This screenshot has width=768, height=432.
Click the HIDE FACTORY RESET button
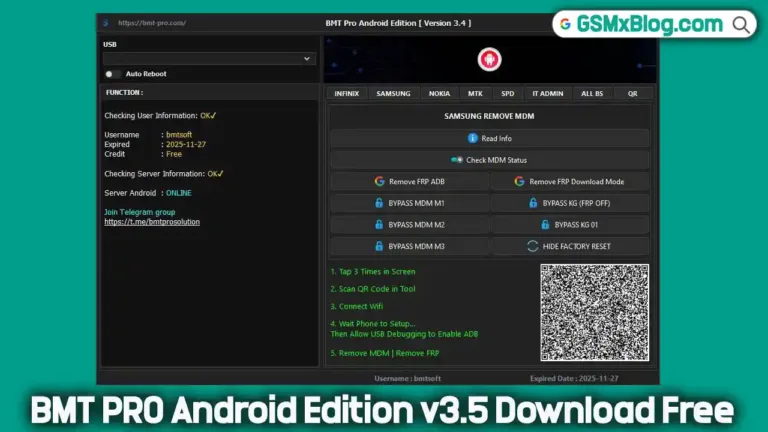(570, 246)
